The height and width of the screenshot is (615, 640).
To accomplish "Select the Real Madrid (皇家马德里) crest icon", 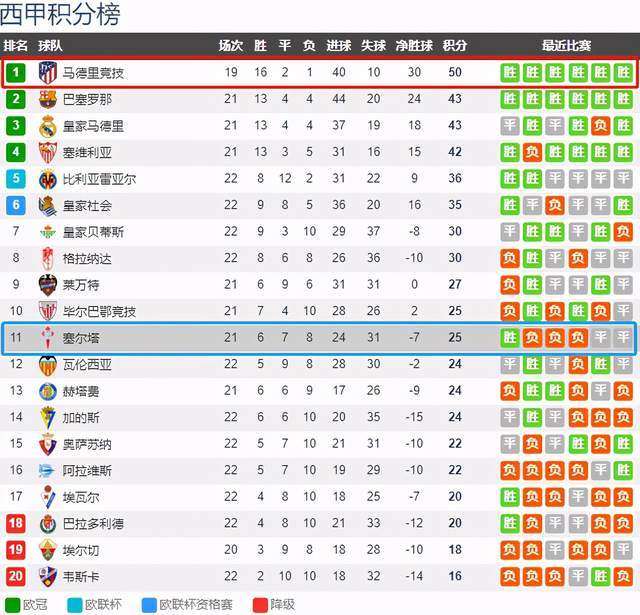I will click(47, 126).
